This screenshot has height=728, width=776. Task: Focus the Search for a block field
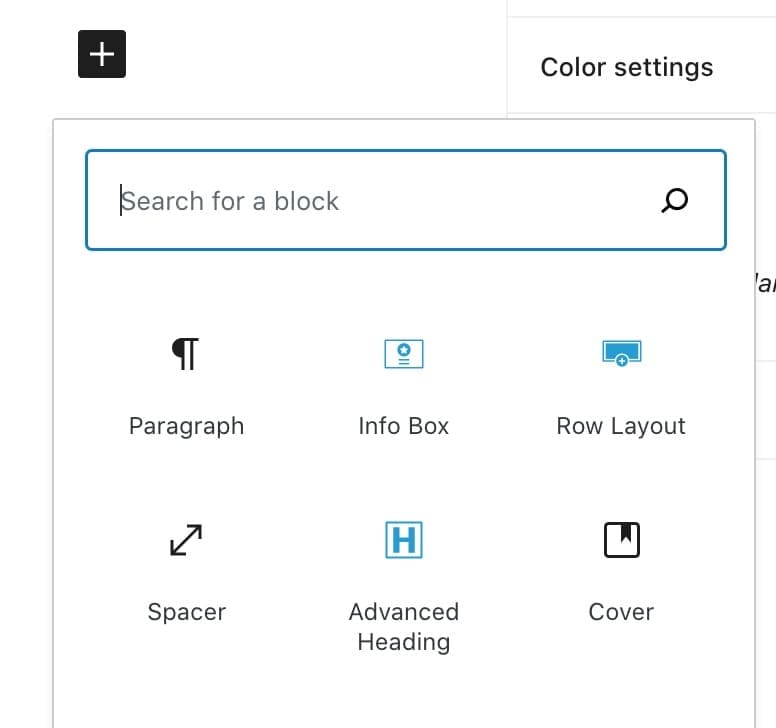pyautogui.click(x=406, y=200)
